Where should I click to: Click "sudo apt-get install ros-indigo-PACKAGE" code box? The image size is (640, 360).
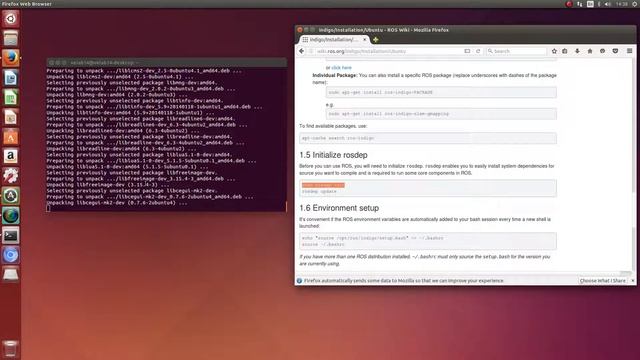tap(441, 93)
